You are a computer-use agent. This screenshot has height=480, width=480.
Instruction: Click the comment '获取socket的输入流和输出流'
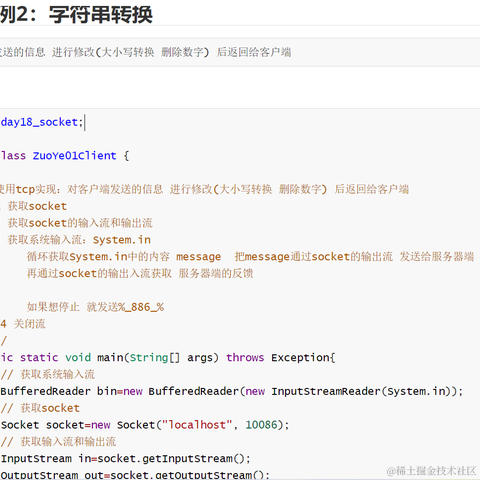point(80,223)
